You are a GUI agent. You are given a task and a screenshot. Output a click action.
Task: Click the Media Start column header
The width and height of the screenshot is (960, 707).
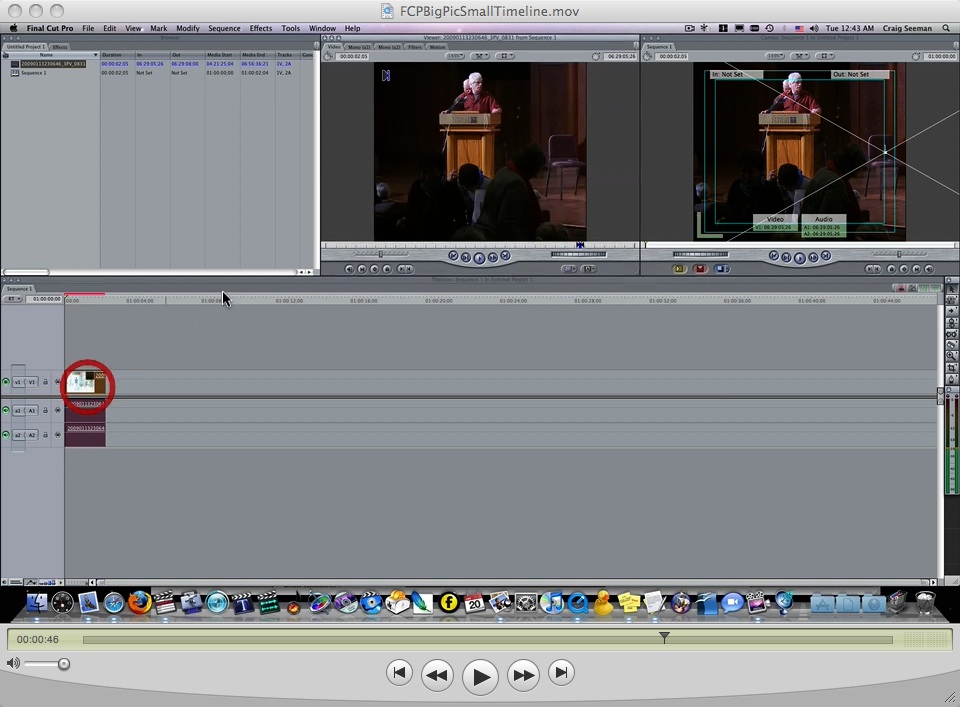tap(222, 55)
